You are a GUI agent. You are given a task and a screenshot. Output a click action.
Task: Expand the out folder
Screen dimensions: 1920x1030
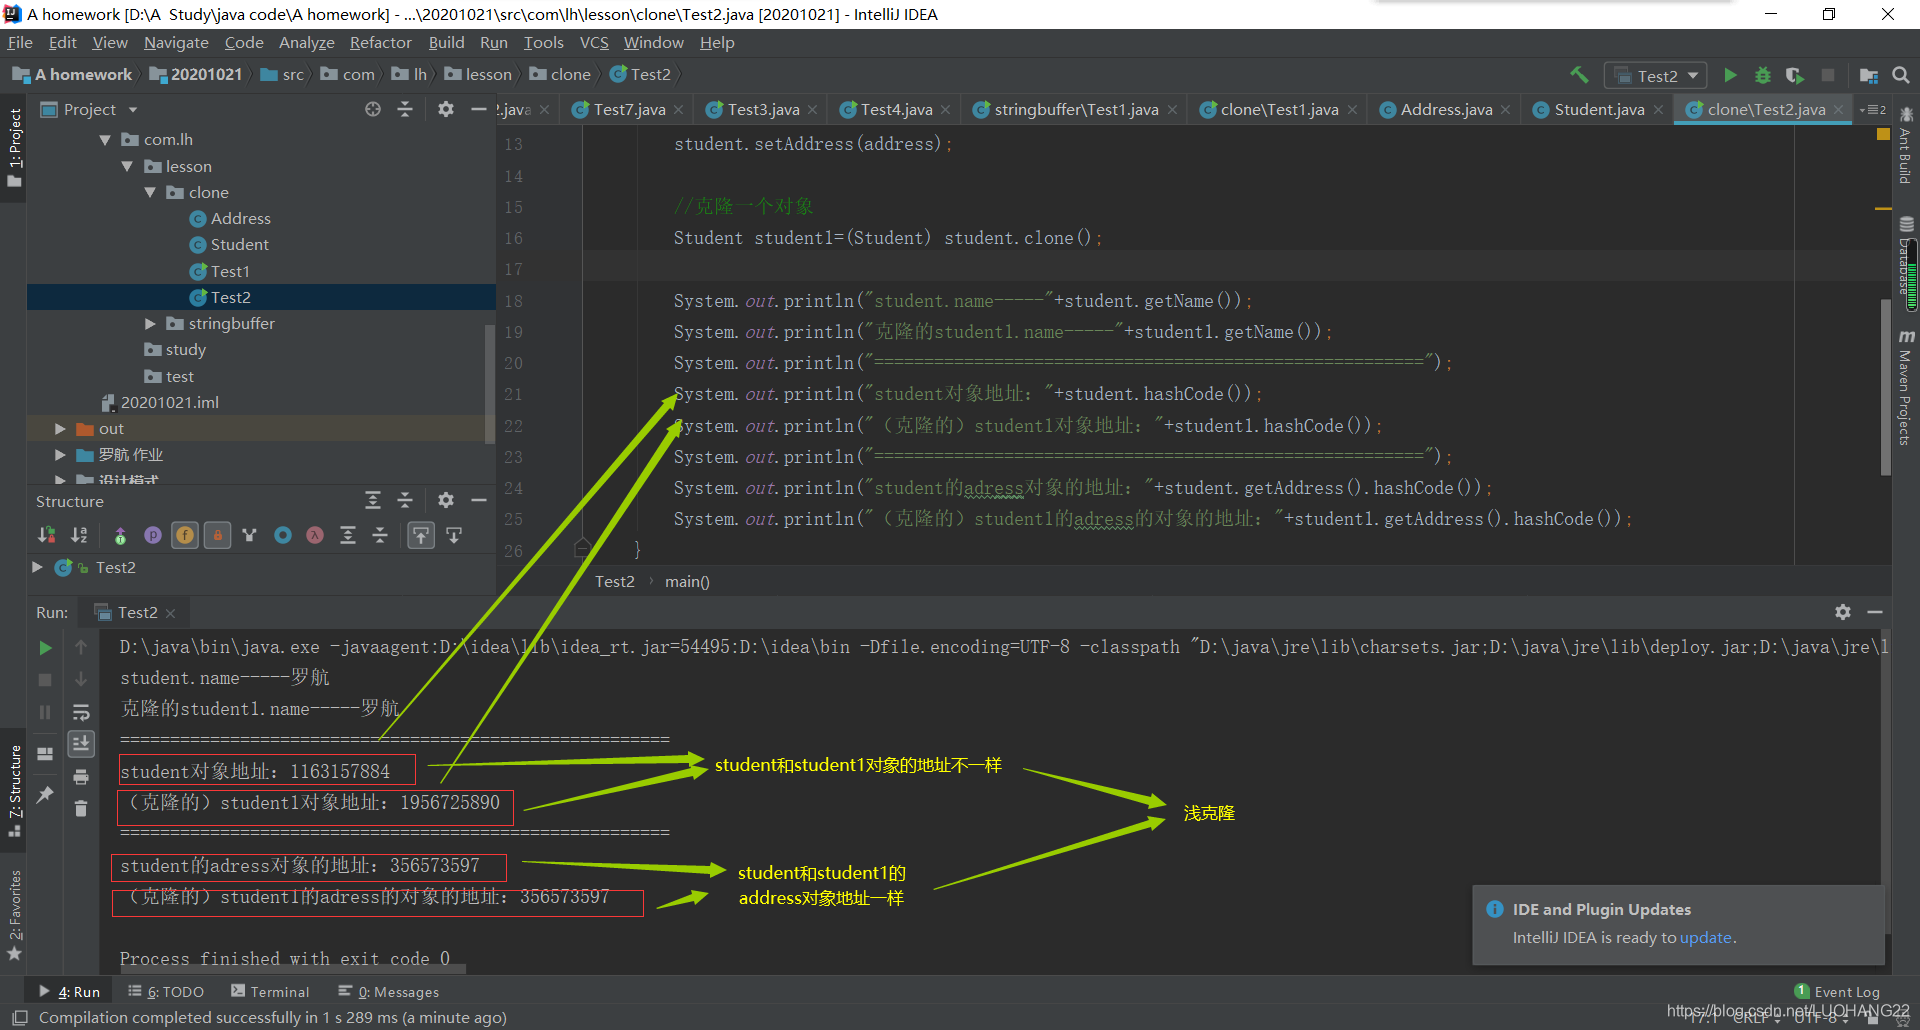point(60,428)
